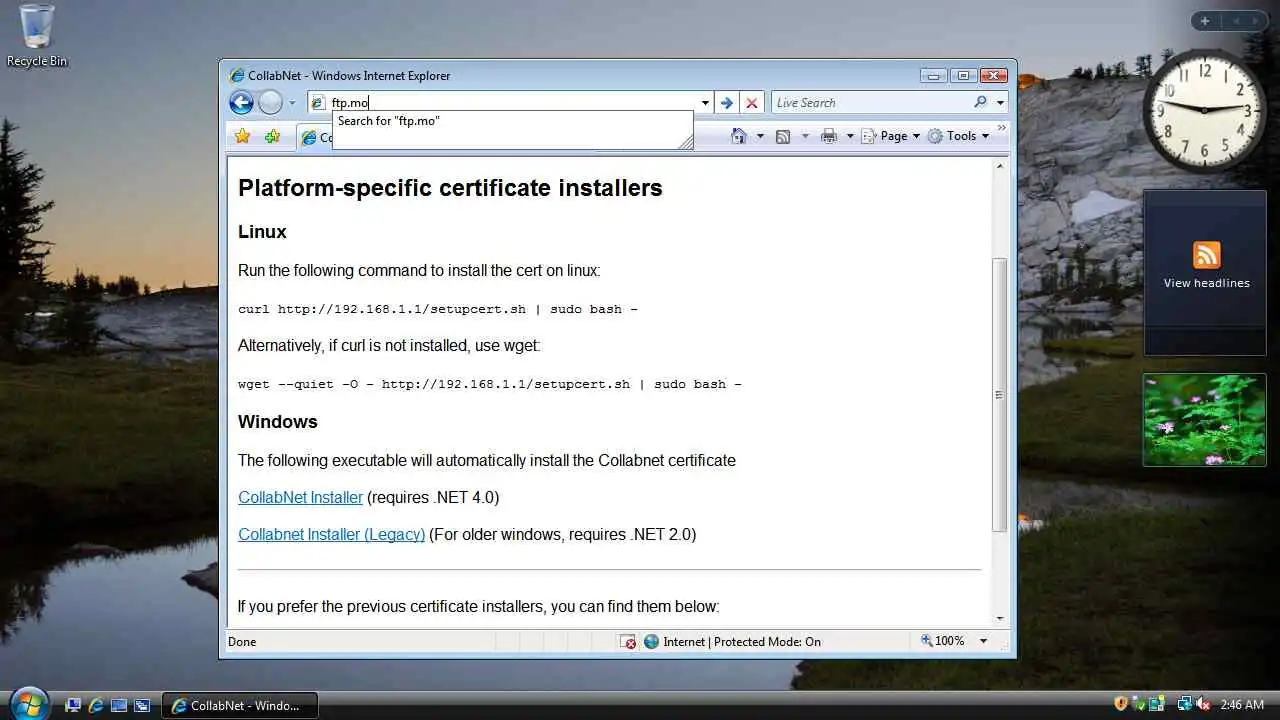The width and height of the screenshot is (1280, 720).
Task: Select CollabNet taskbar window button
Action: point(240,705)
